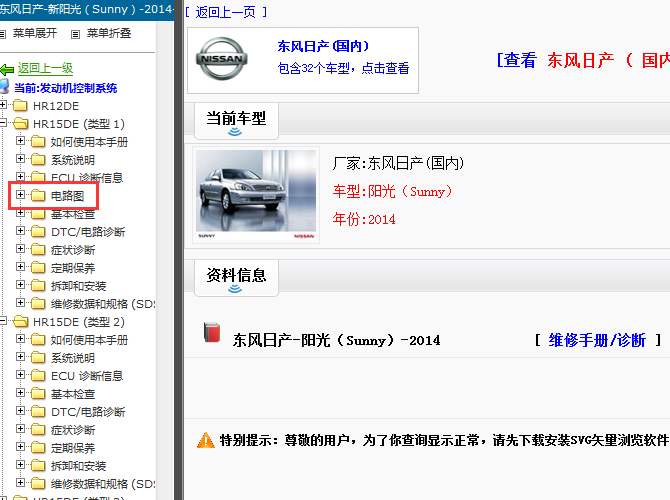Click 厂家:东风日产(国内) text
Image resolution: width=670 pixels, height=500 pixels.
[x=398, y=163]
